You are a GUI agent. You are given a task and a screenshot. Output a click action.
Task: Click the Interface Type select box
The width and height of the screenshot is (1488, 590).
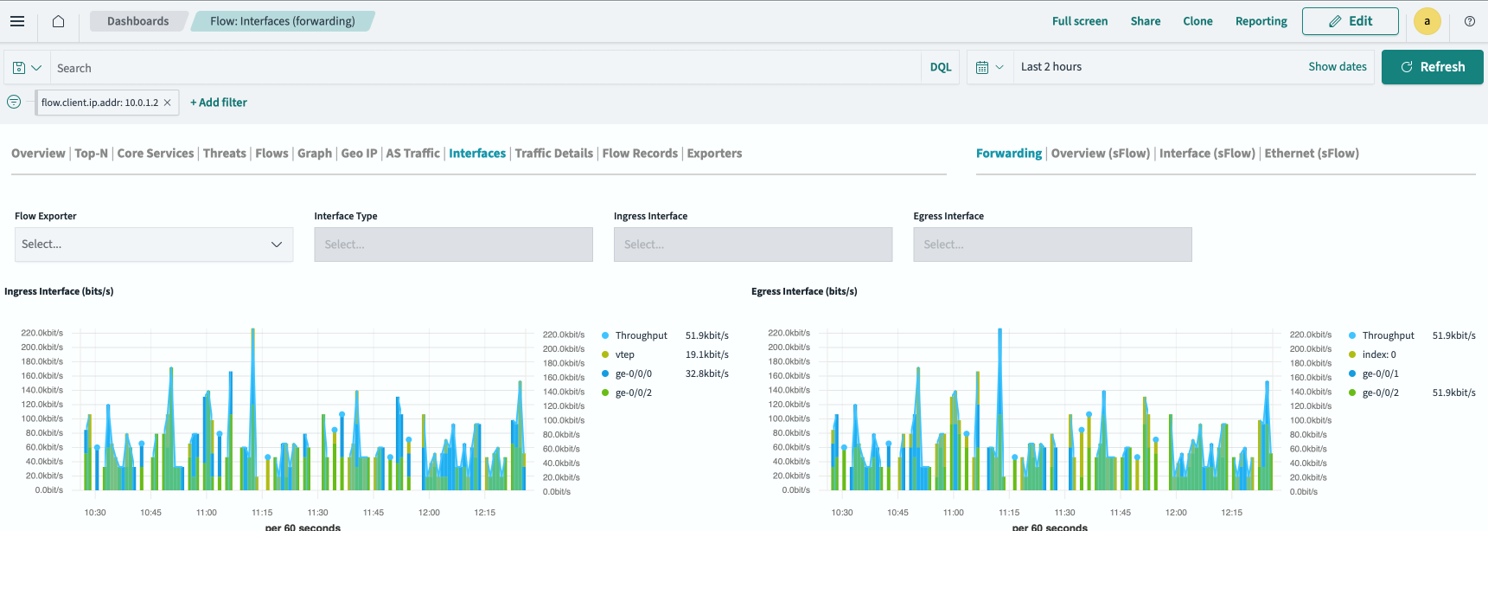(x=453, y=244)
